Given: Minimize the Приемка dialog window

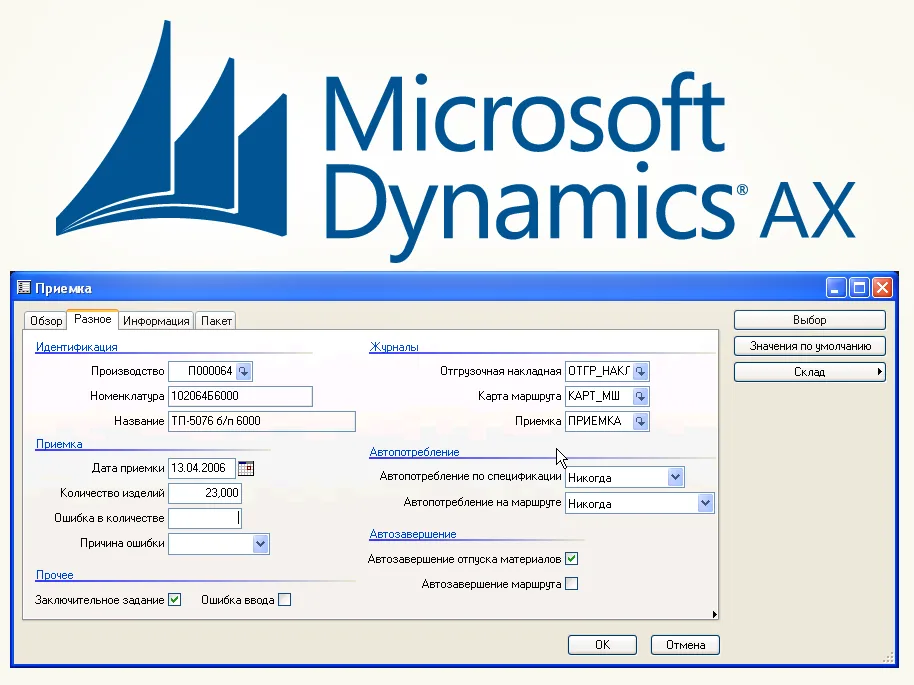Looking at the screenshot, I should point(837,288).
